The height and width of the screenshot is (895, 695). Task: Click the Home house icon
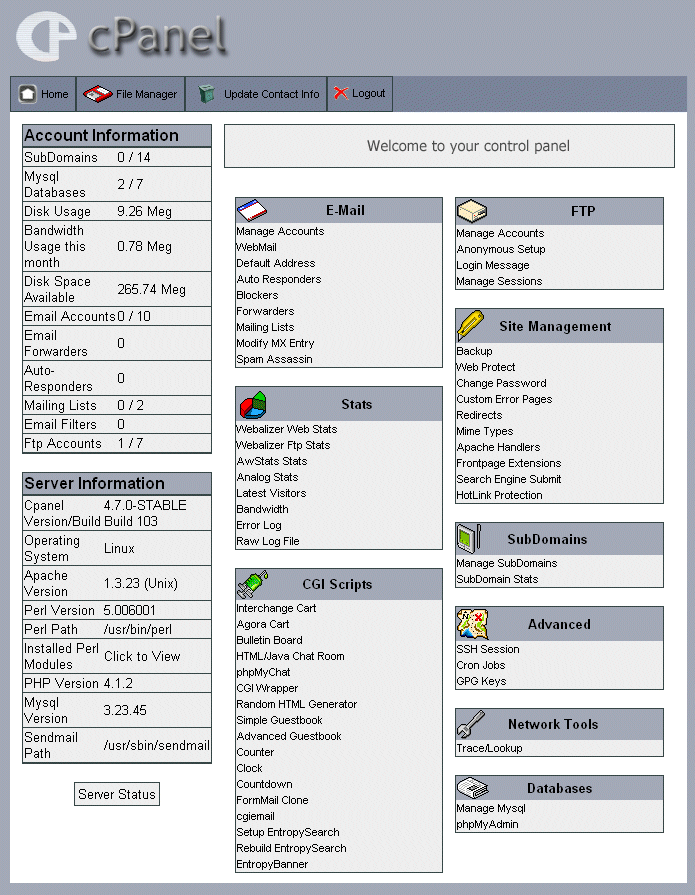[28, 94]
